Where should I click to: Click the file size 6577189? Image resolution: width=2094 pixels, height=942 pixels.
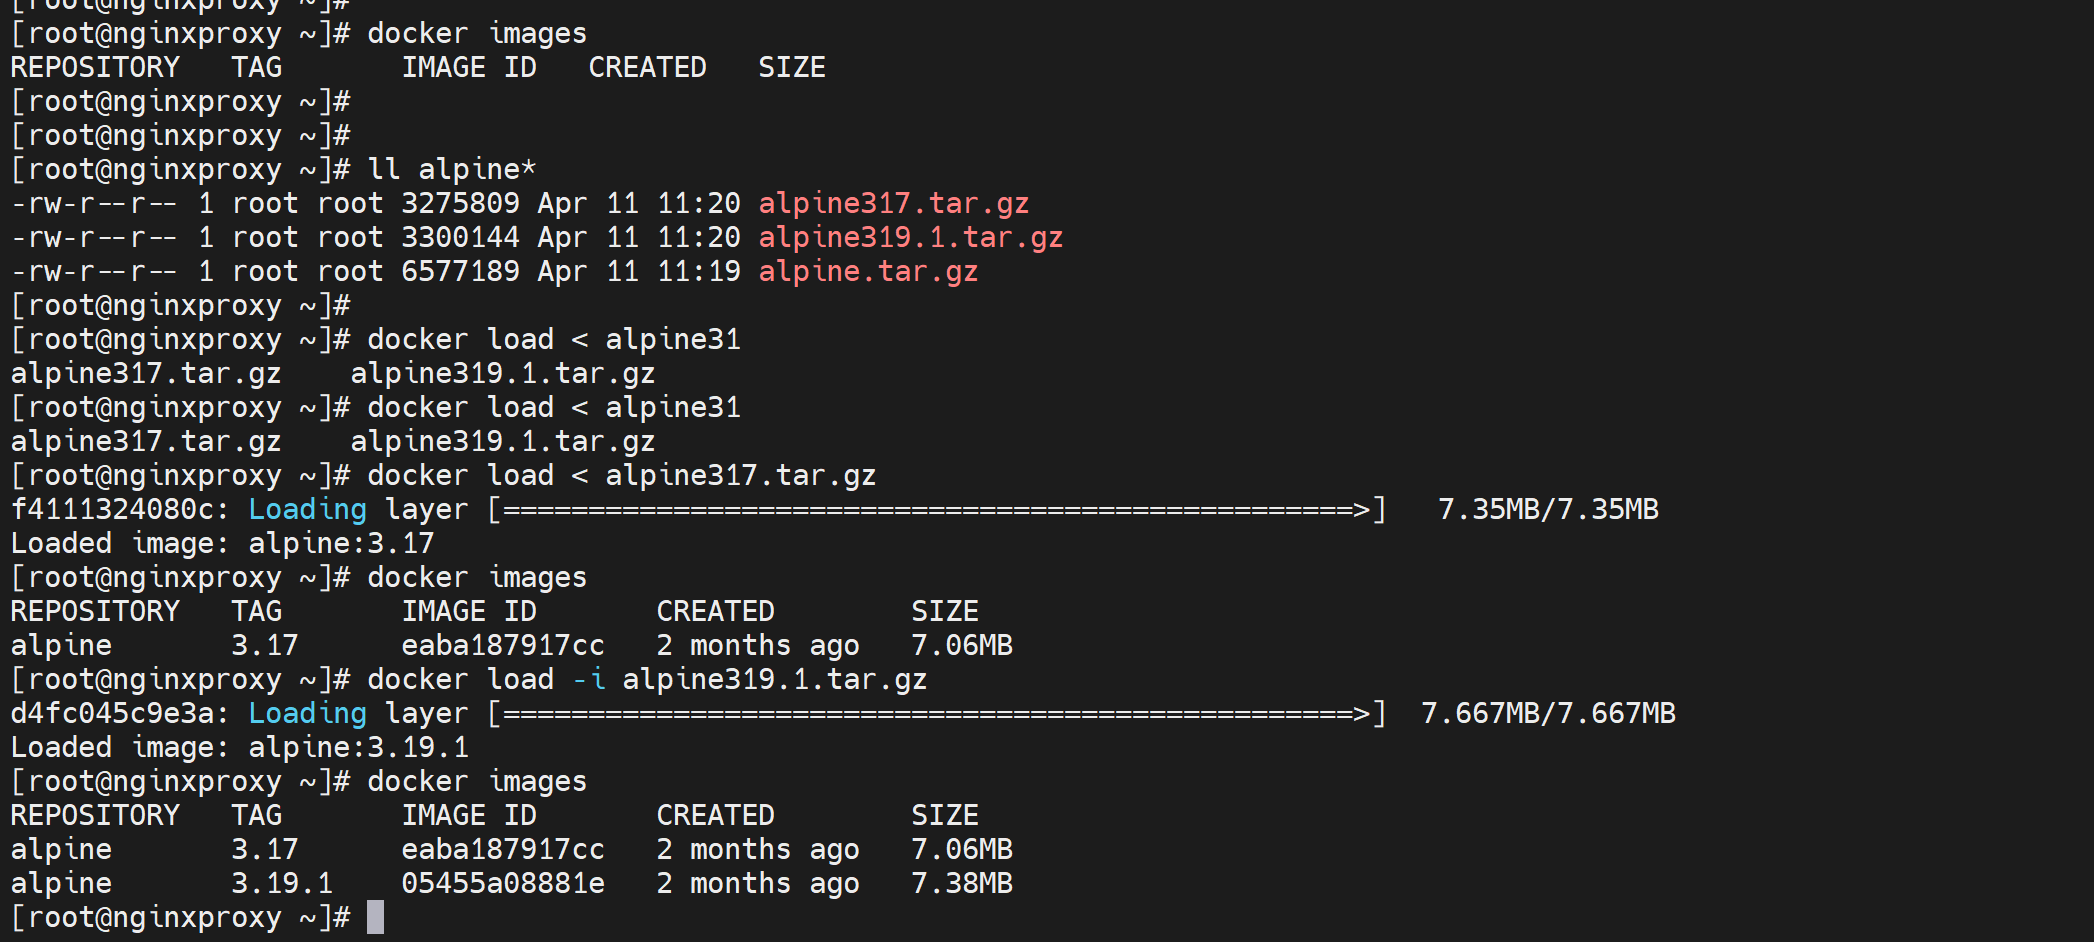tap(460, 272)
